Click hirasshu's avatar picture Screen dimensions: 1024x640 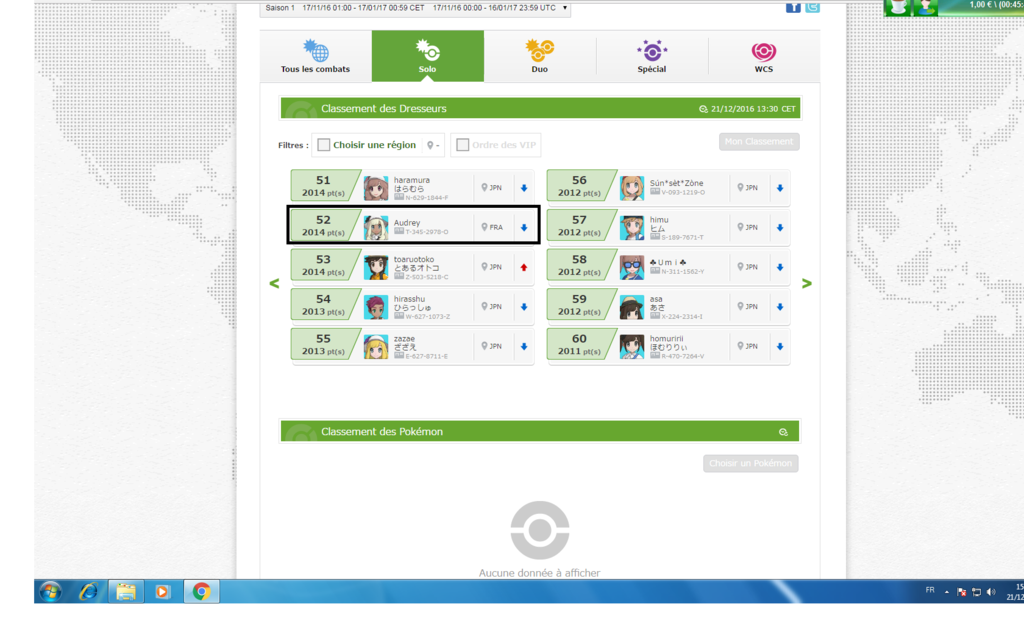376,307
